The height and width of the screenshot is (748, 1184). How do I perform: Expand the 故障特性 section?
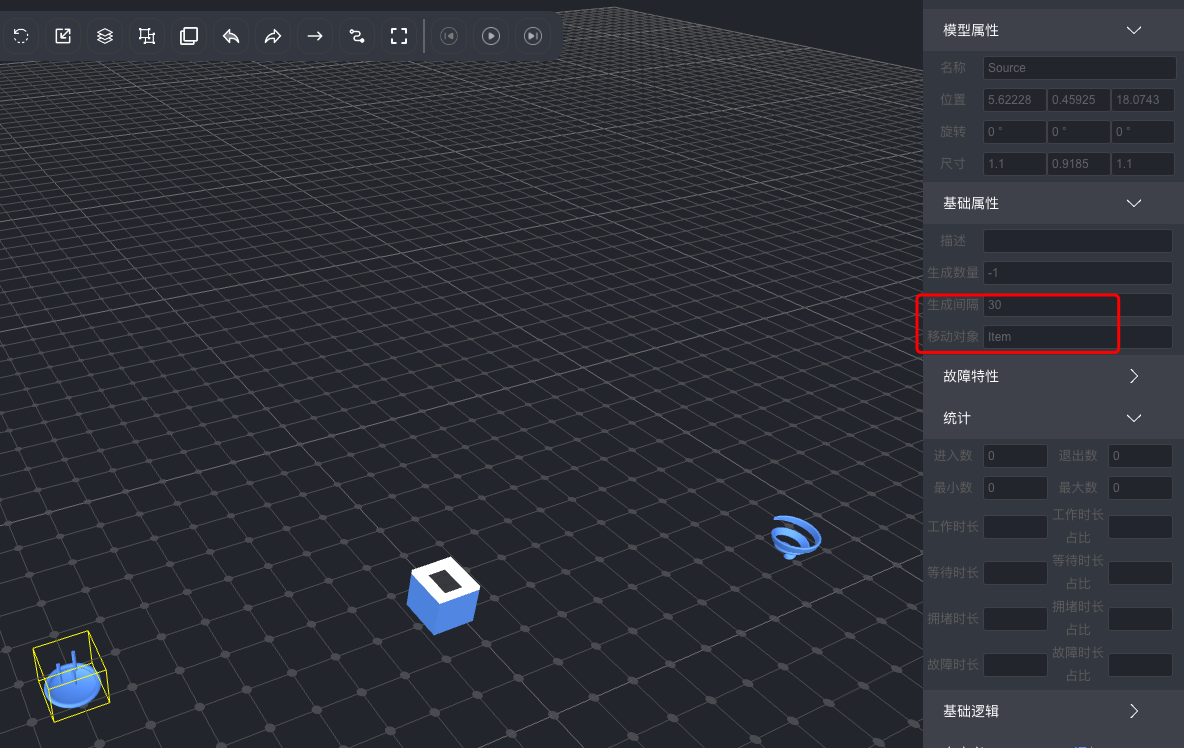tap(1133, 376)
